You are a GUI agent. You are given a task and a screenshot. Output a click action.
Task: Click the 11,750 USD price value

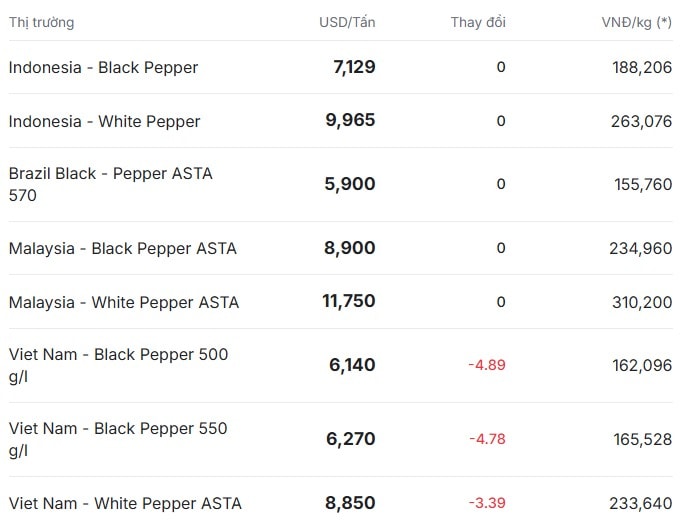tap(348, 301)
